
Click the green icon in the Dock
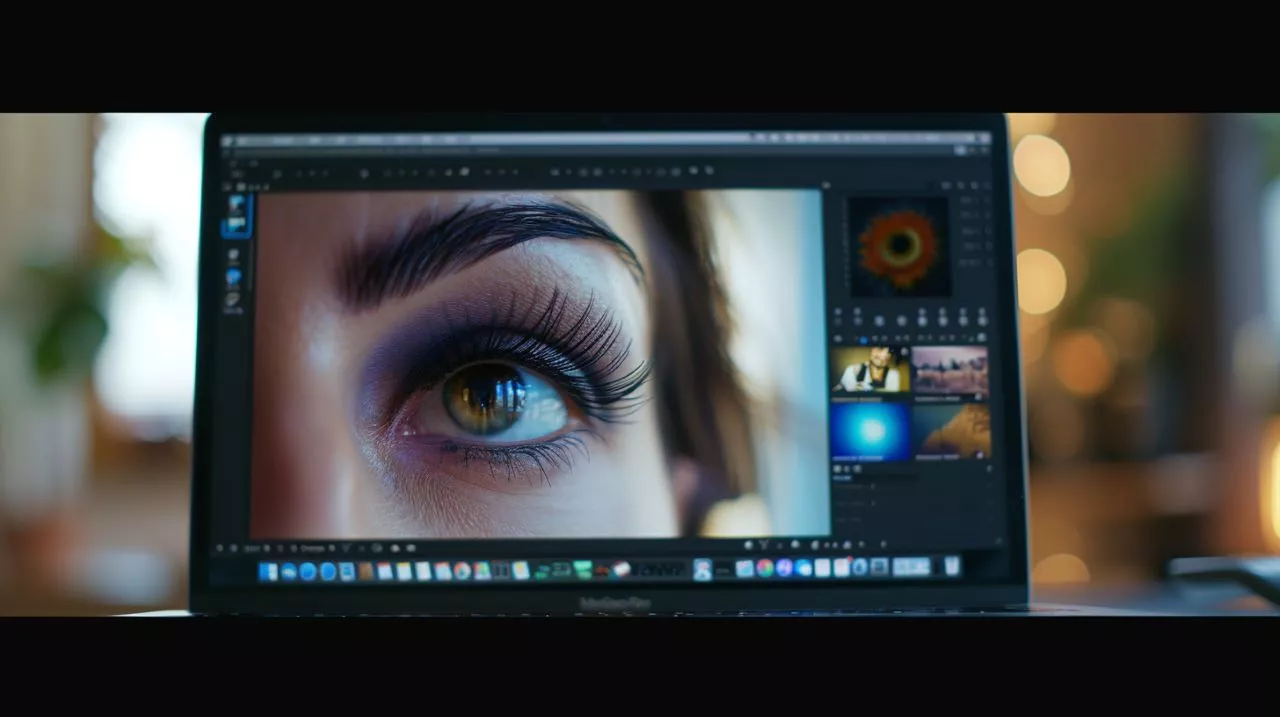[x=583, y=570]
